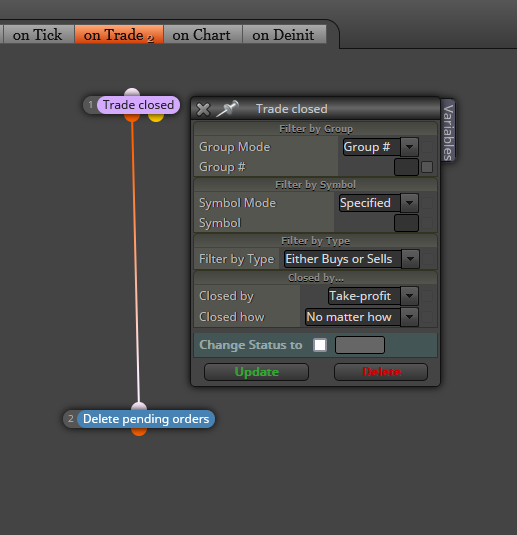The width and height of the screenshot is (517, 535).
Task: Tick the checkbox beside Closed how dropdown
Action: 427,317
